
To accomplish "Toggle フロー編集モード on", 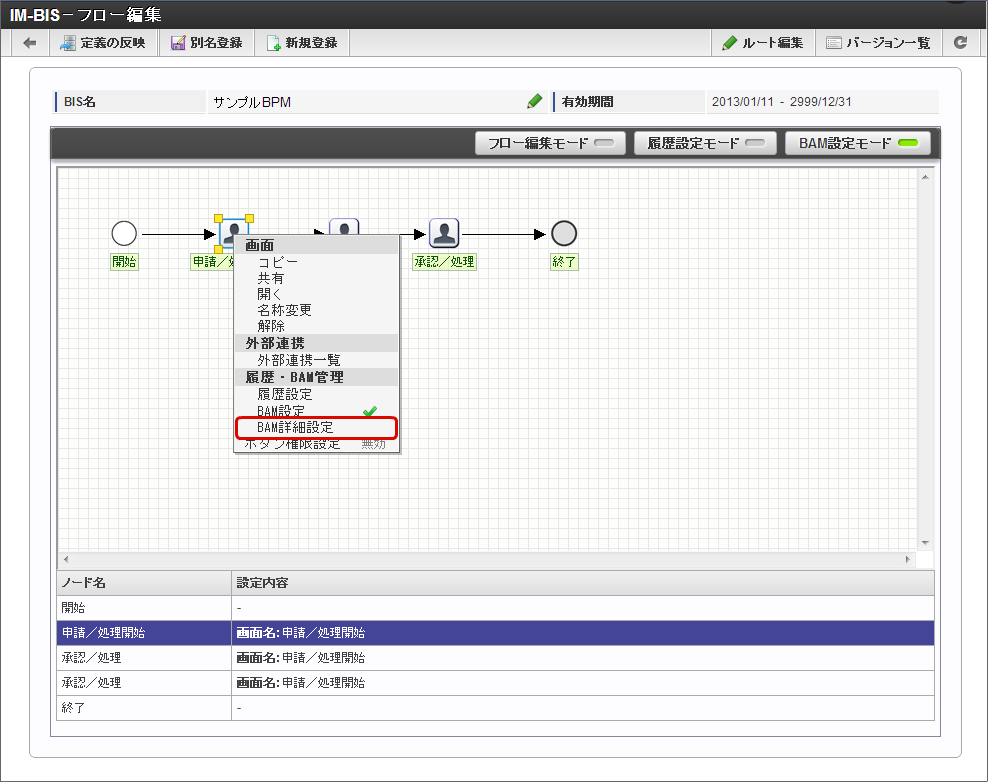I will 550,143.
